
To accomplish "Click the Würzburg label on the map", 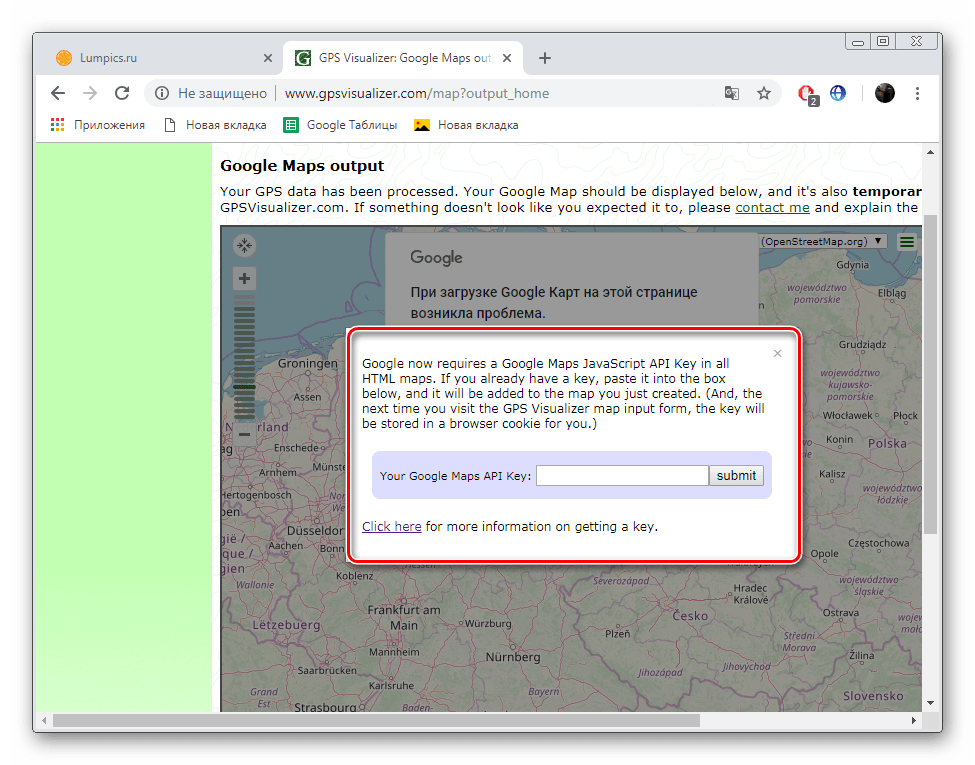I will [x=488, y=623].
